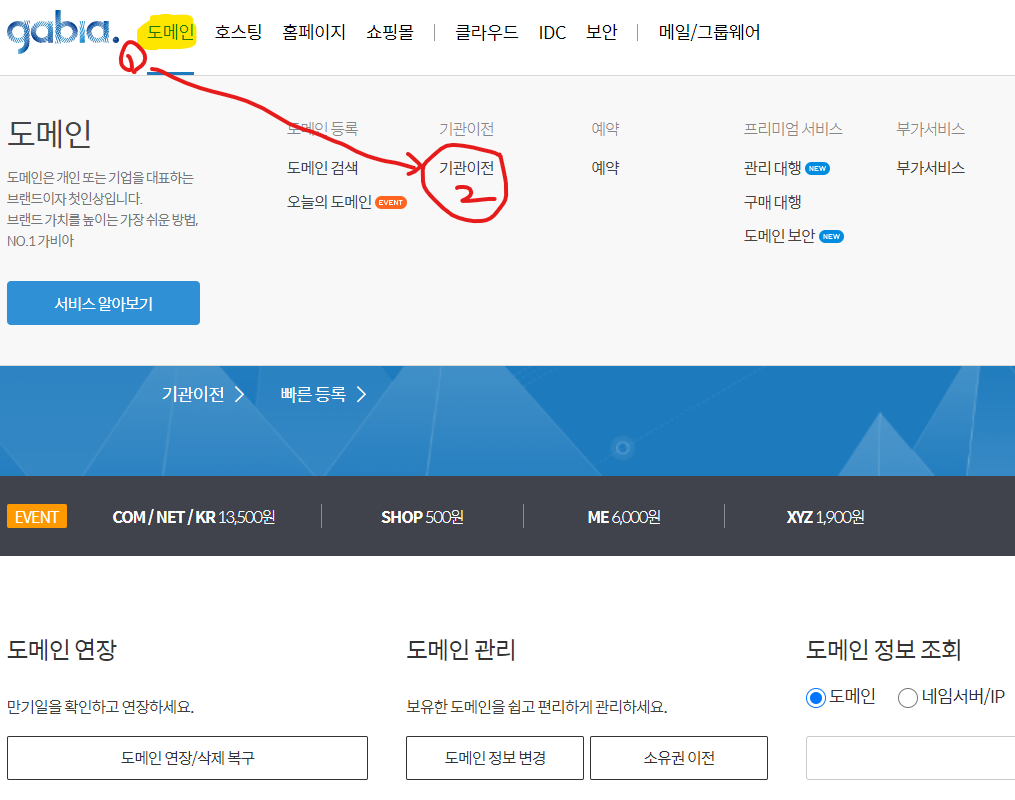This screenshot has height=800, width=1015.
Task: Click 도메인 정보 변경 button
Action: (495, 758)
